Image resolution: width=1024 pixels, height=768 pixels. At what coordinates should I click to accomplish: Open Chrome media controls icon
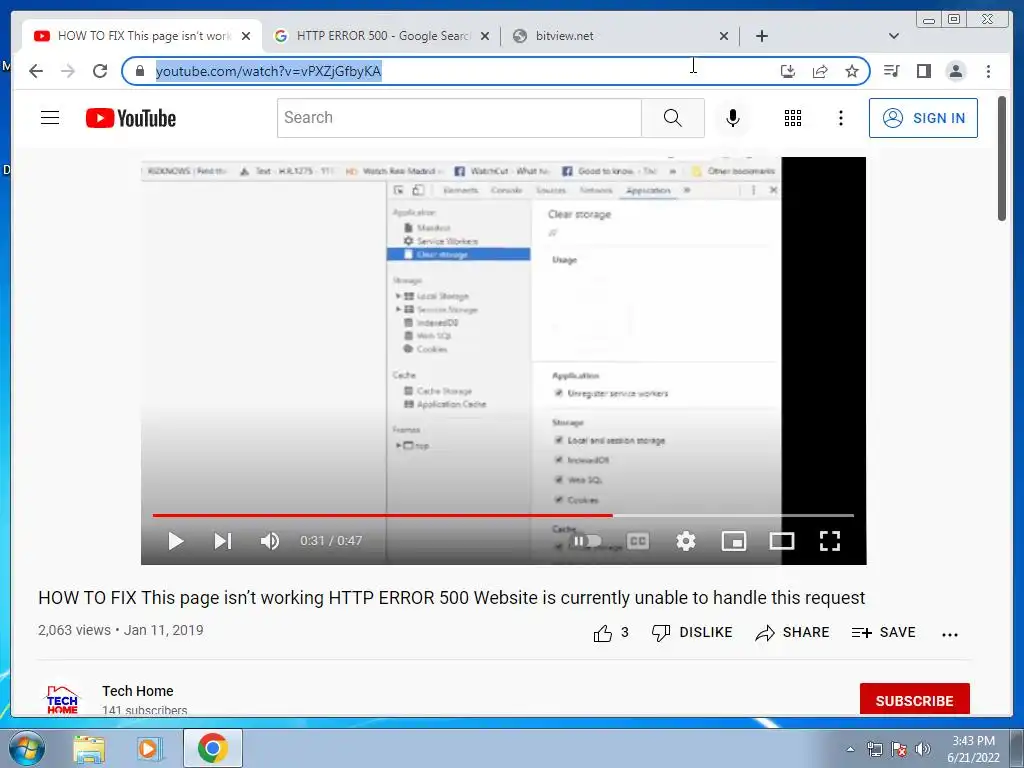[891, 71]
